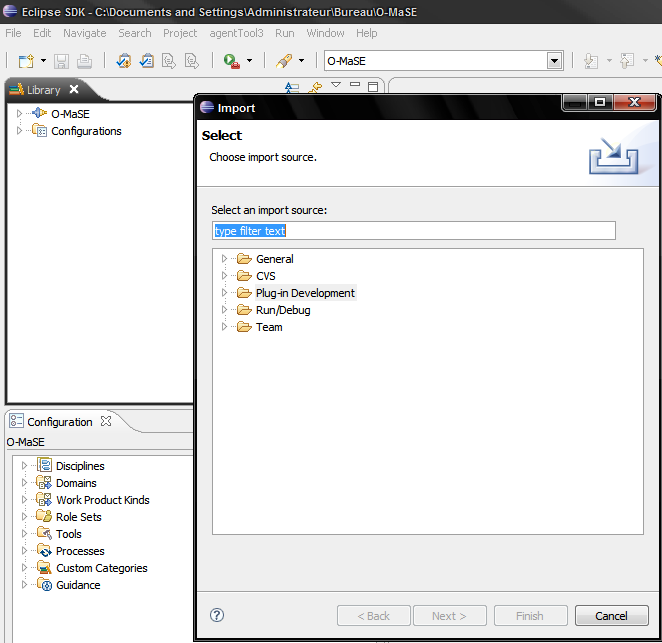Select Work Product Kinds in Configuration
This screenshot has height=643, width=662.
pyautogui.click(x=103, y=500)
